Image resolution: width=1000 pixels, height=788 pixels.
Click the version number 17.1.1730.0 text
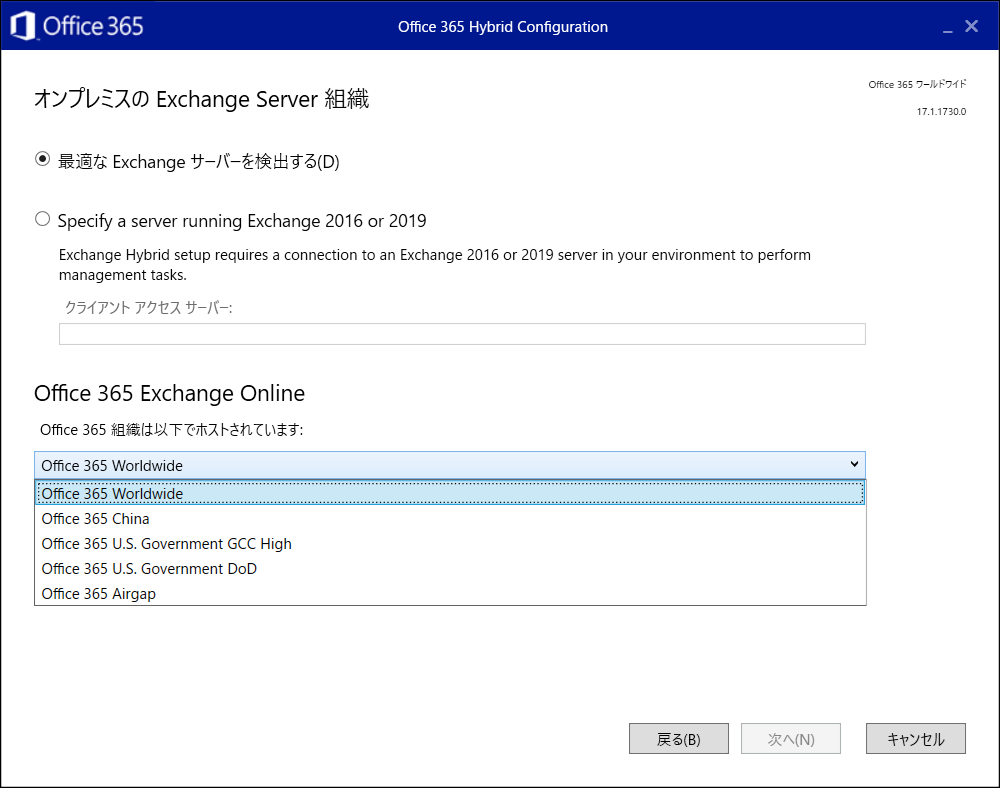pos(941,112)
